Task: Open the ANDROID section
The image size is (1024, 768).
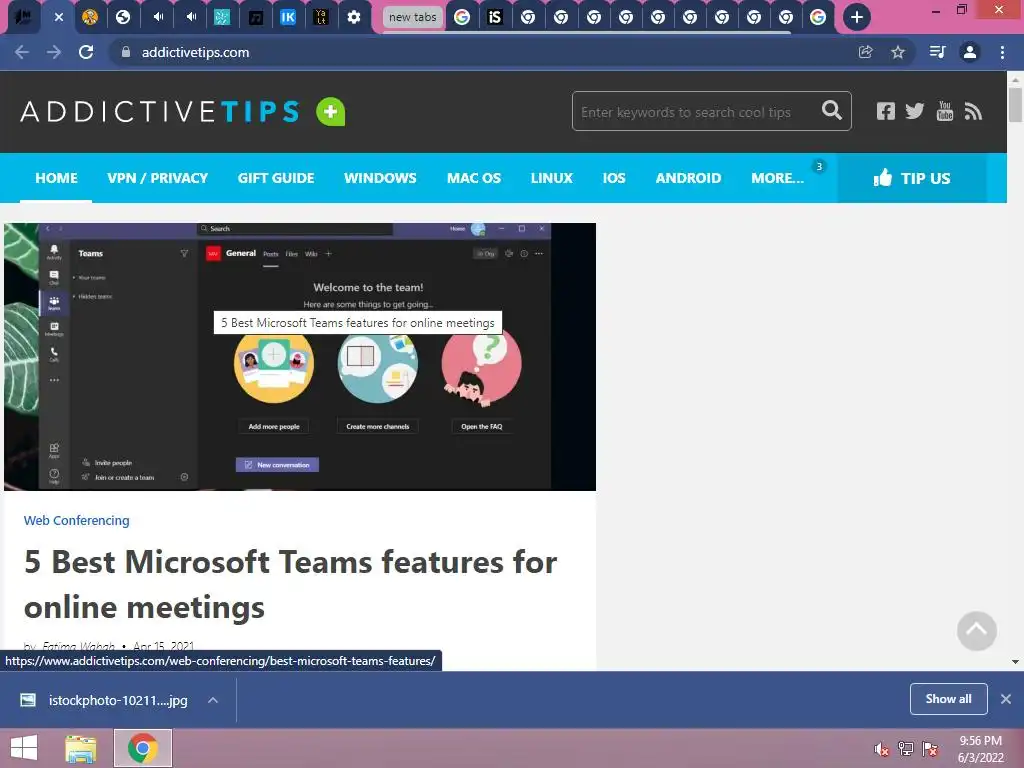Action: tap(688, 178)
